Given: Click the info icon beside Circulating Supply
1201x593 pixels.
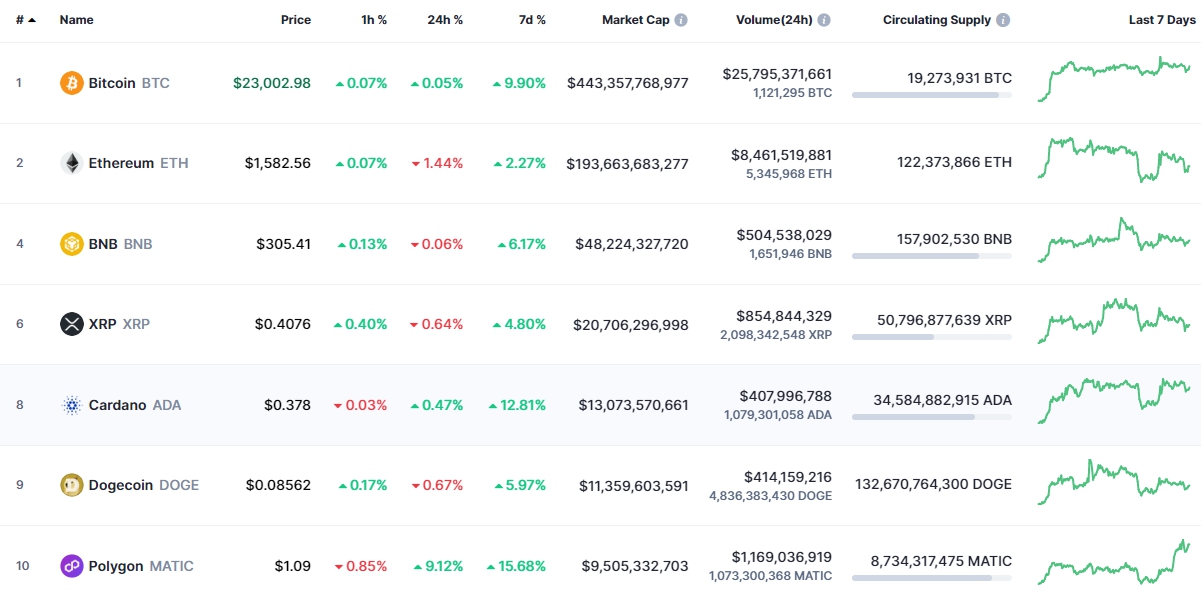Looking at the screenshot, I should [1003, 20].
